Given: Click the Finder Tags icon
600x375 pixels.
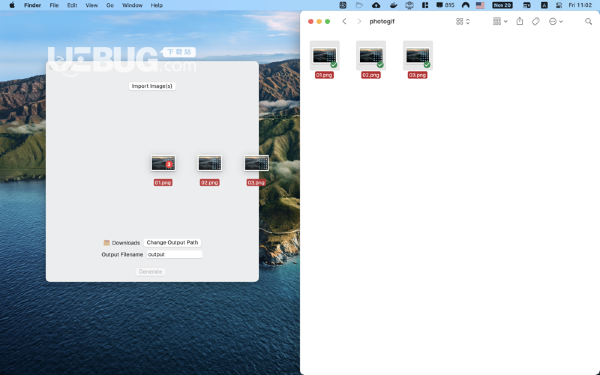Looking at the screenshot, I should click(536, 21).
